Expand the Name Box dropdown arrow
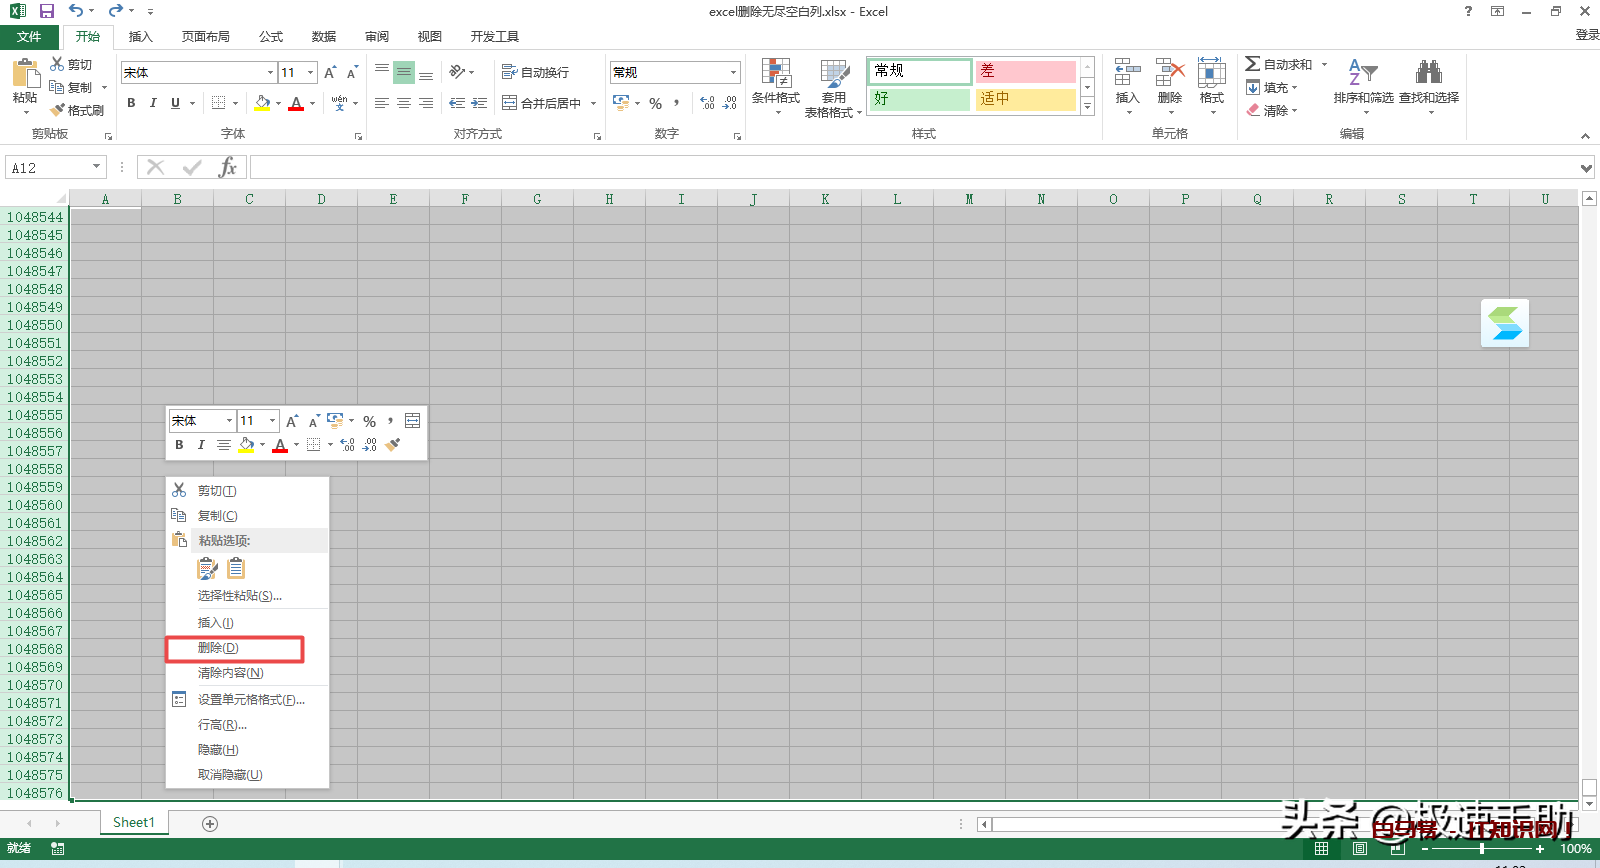Viewport: 1600px width, 868px height. click(x=97, y=167)
